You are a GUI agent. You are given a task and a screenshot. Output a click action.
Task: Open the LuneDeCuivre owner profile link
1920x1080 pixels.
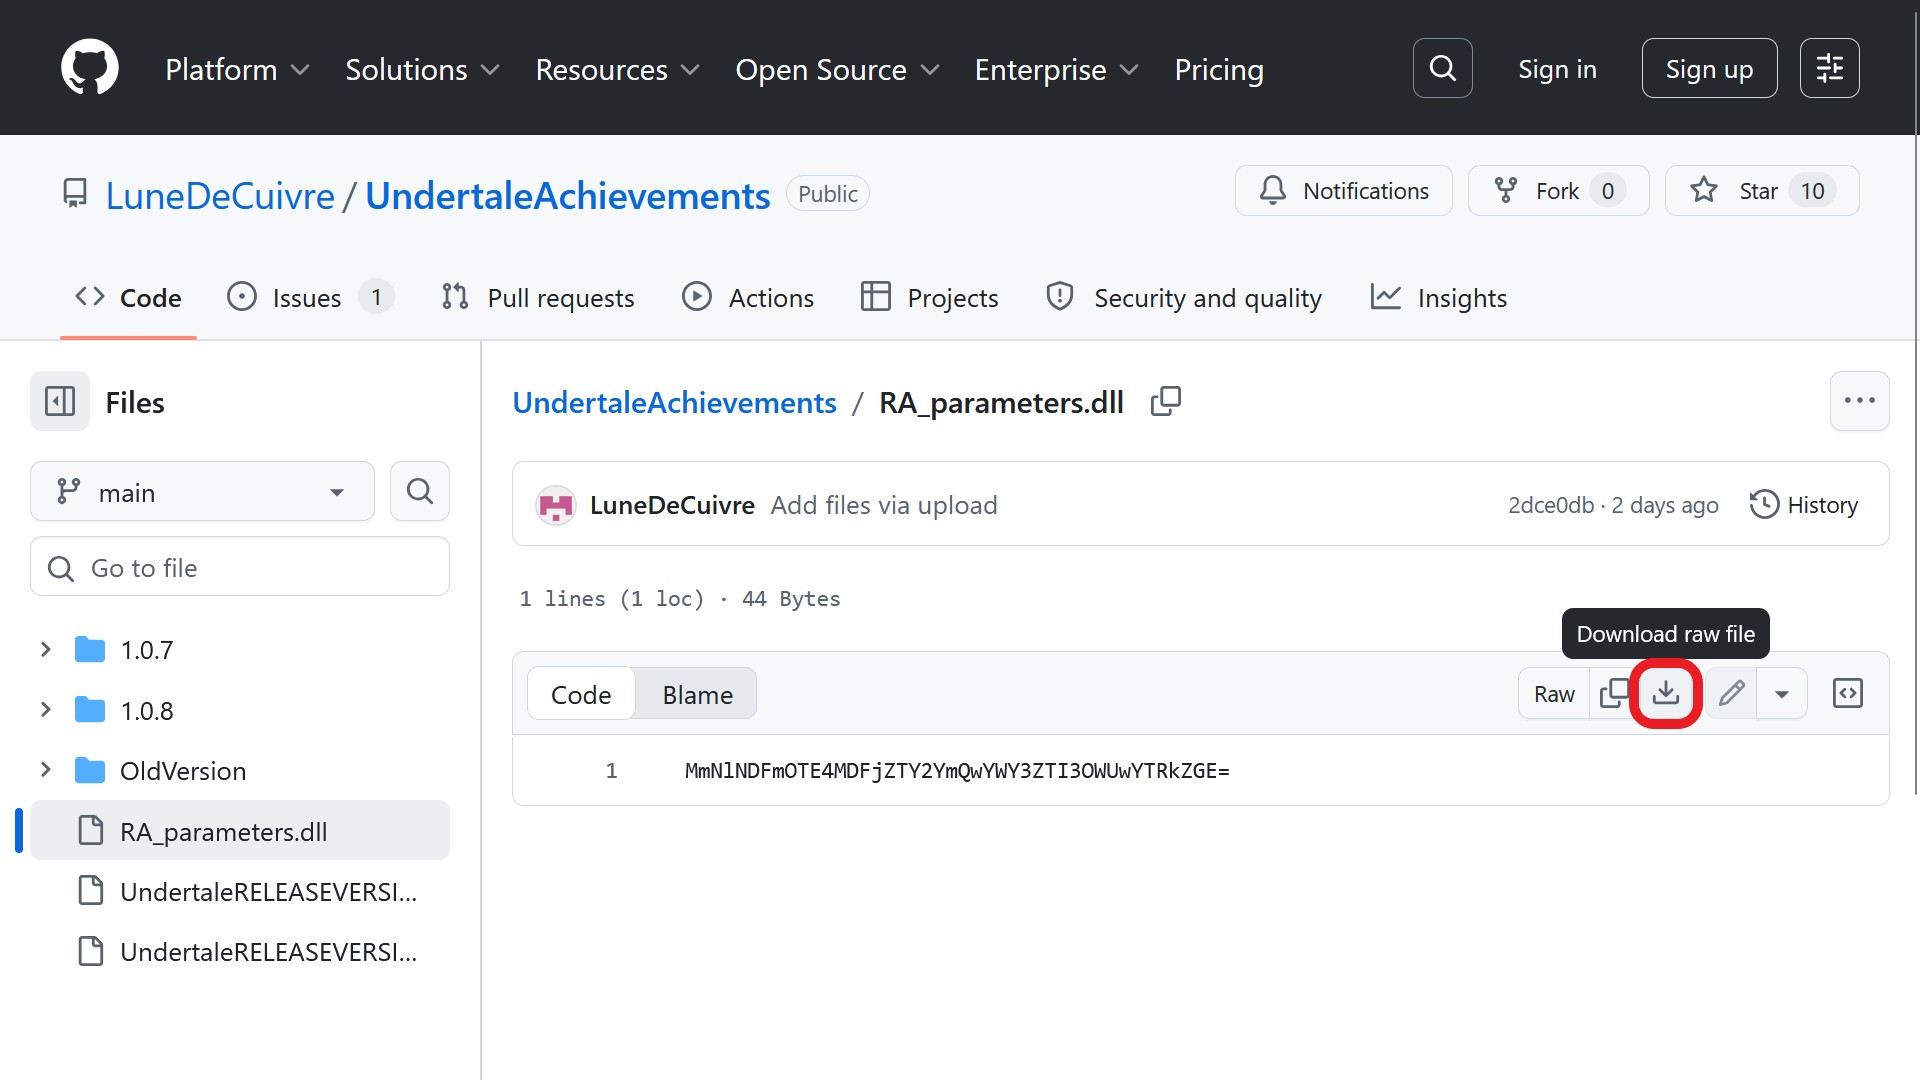pos(220,195)
